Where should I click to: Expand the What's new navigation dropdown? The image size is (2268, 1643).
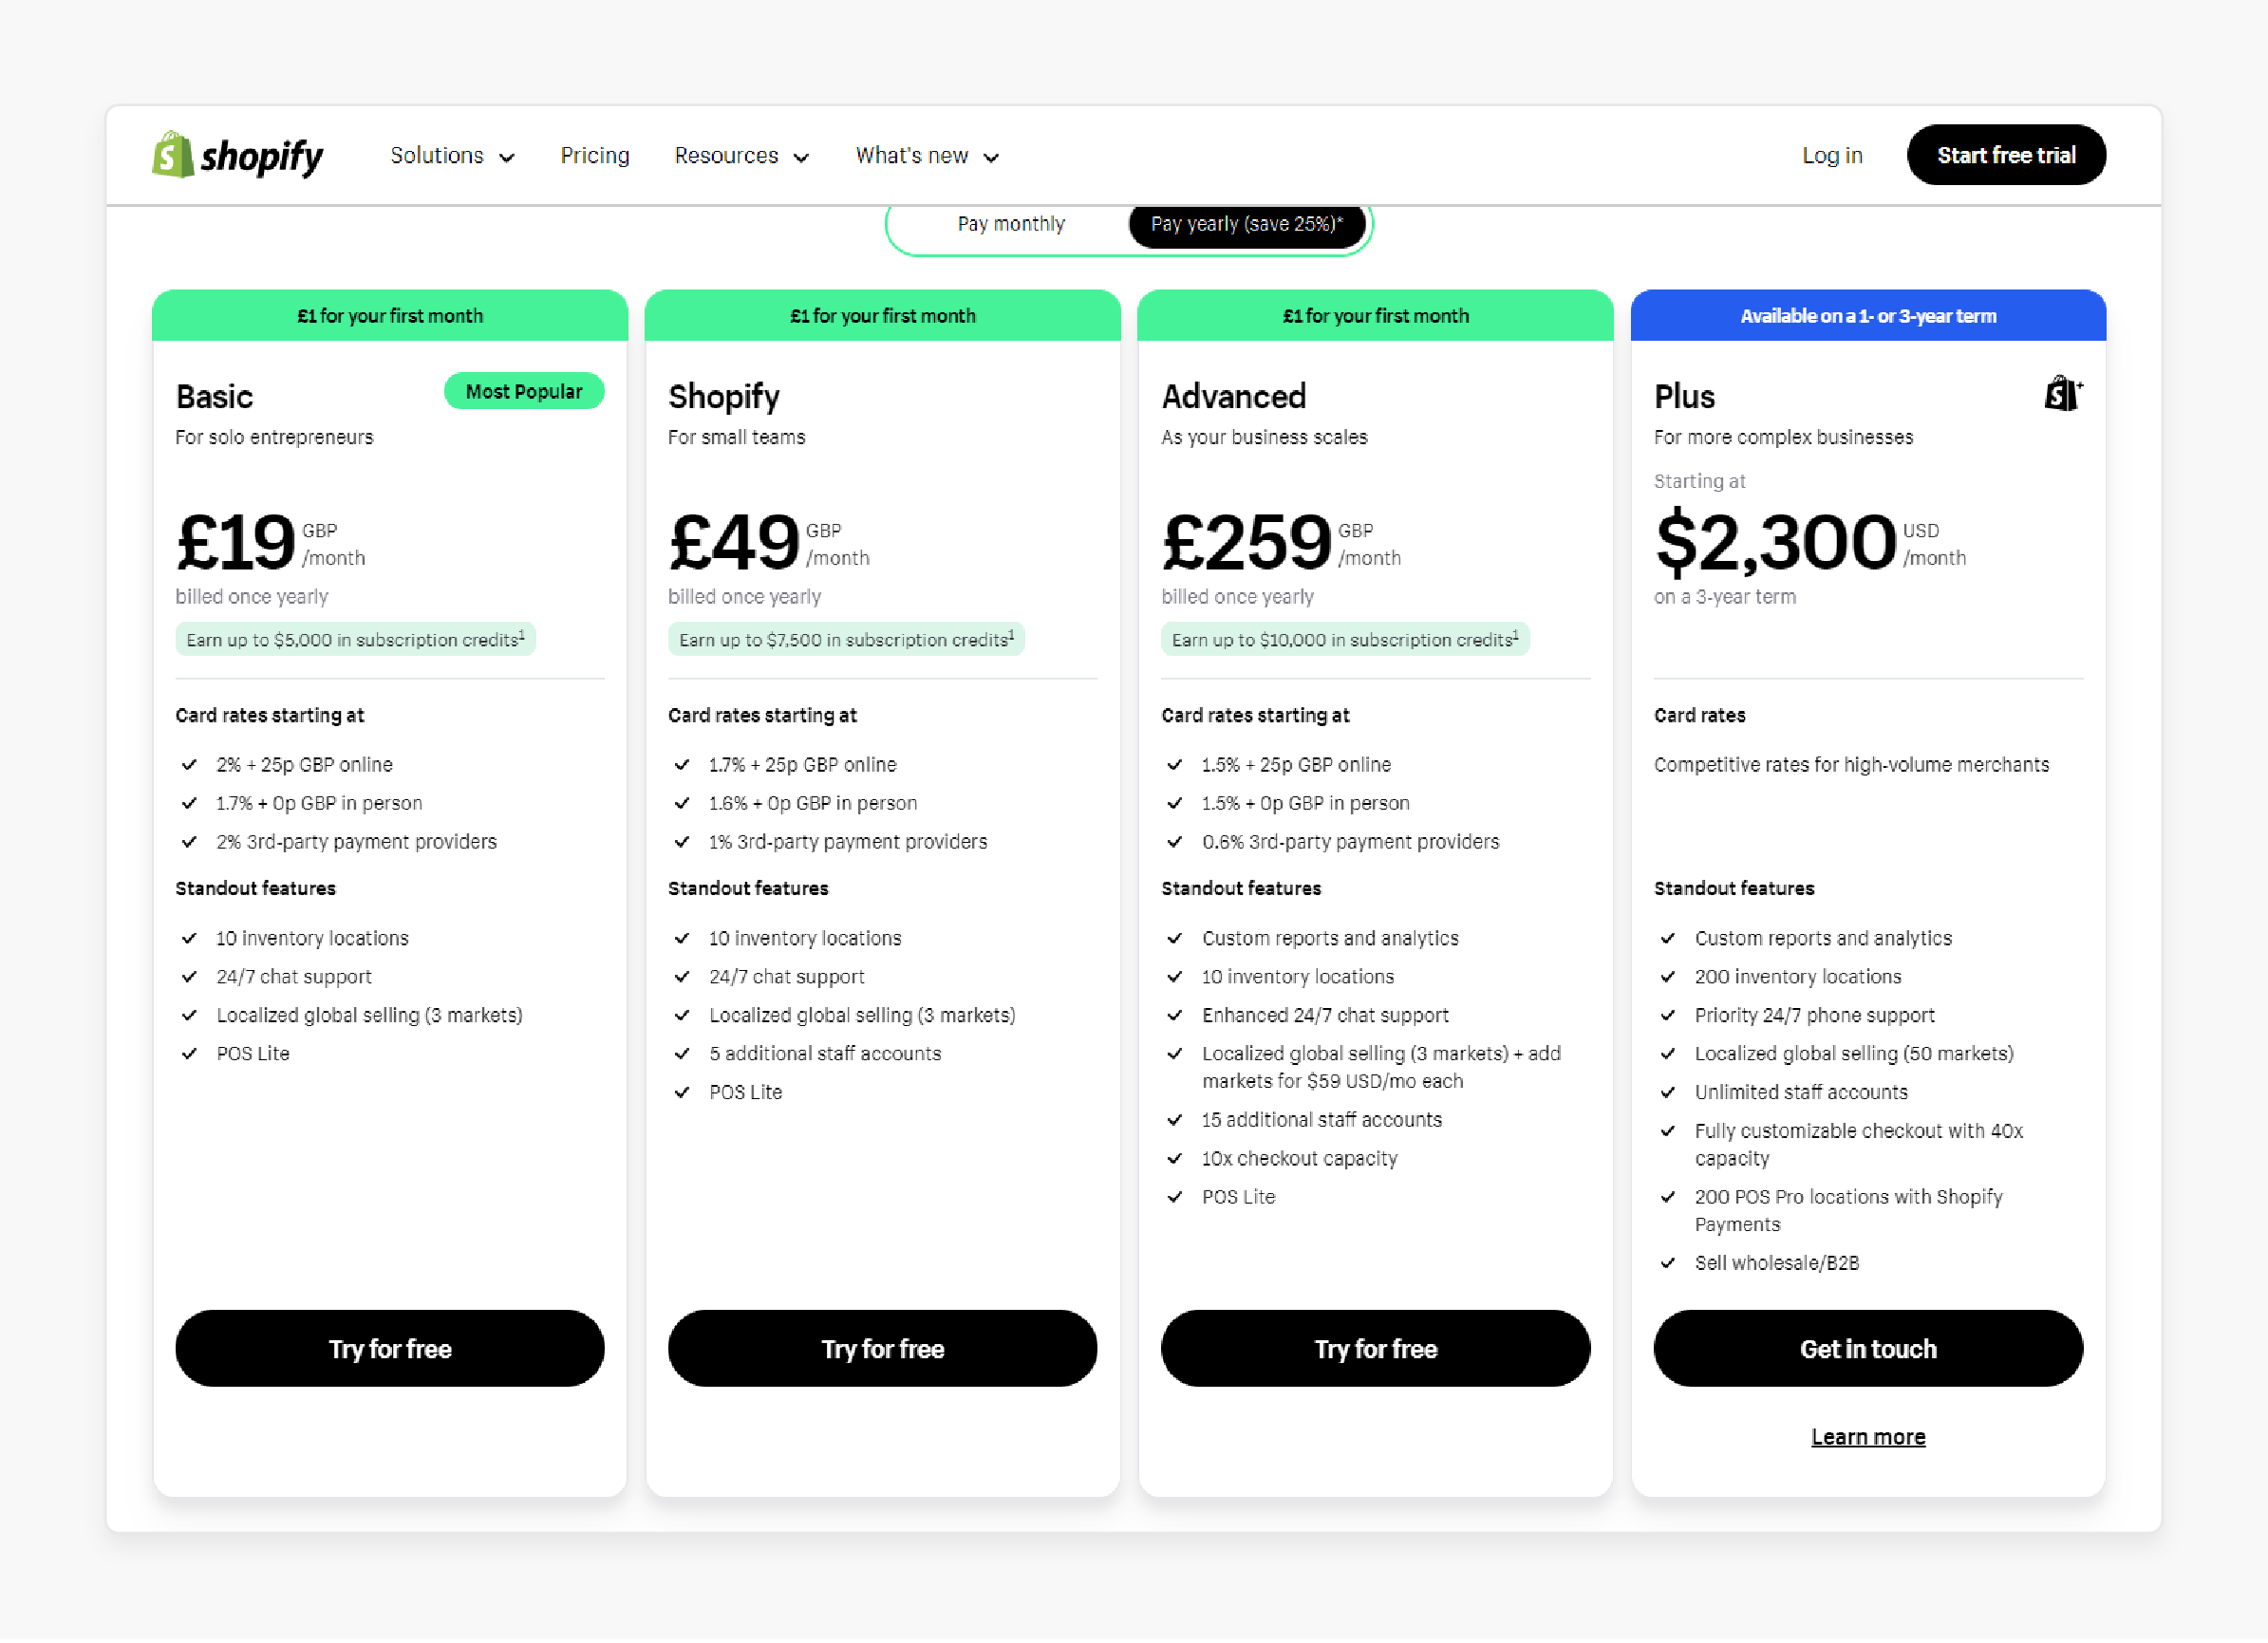(x=928, y=157)
